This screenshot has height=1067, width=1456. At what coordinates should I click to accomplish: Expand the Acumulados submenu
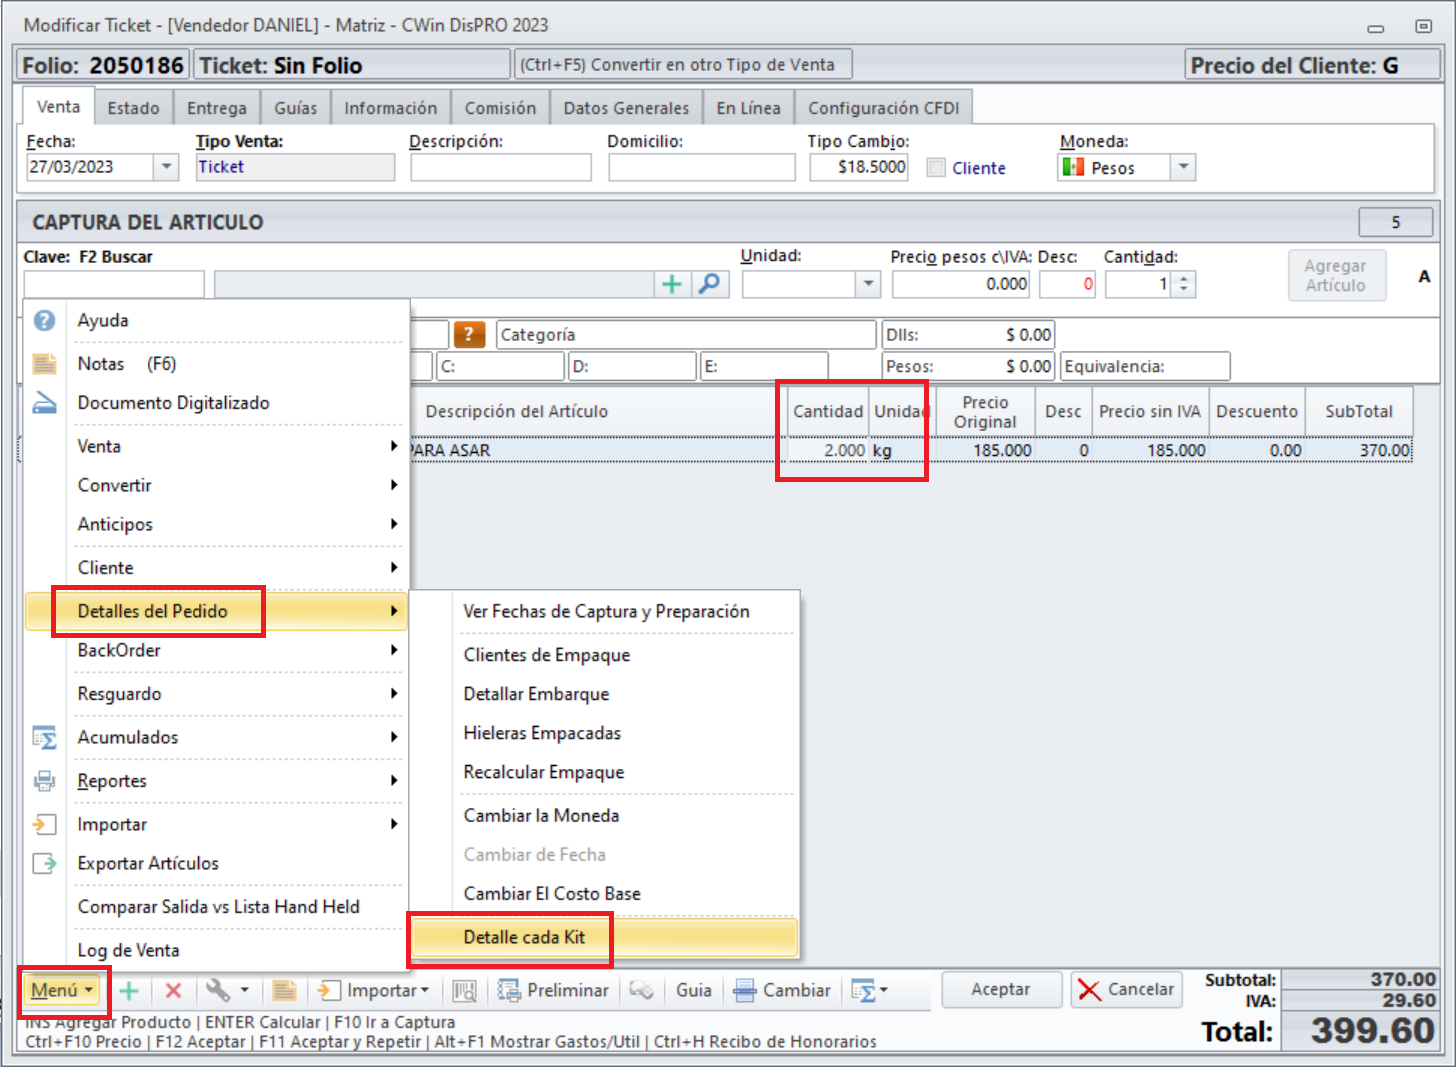pos(215,737)
